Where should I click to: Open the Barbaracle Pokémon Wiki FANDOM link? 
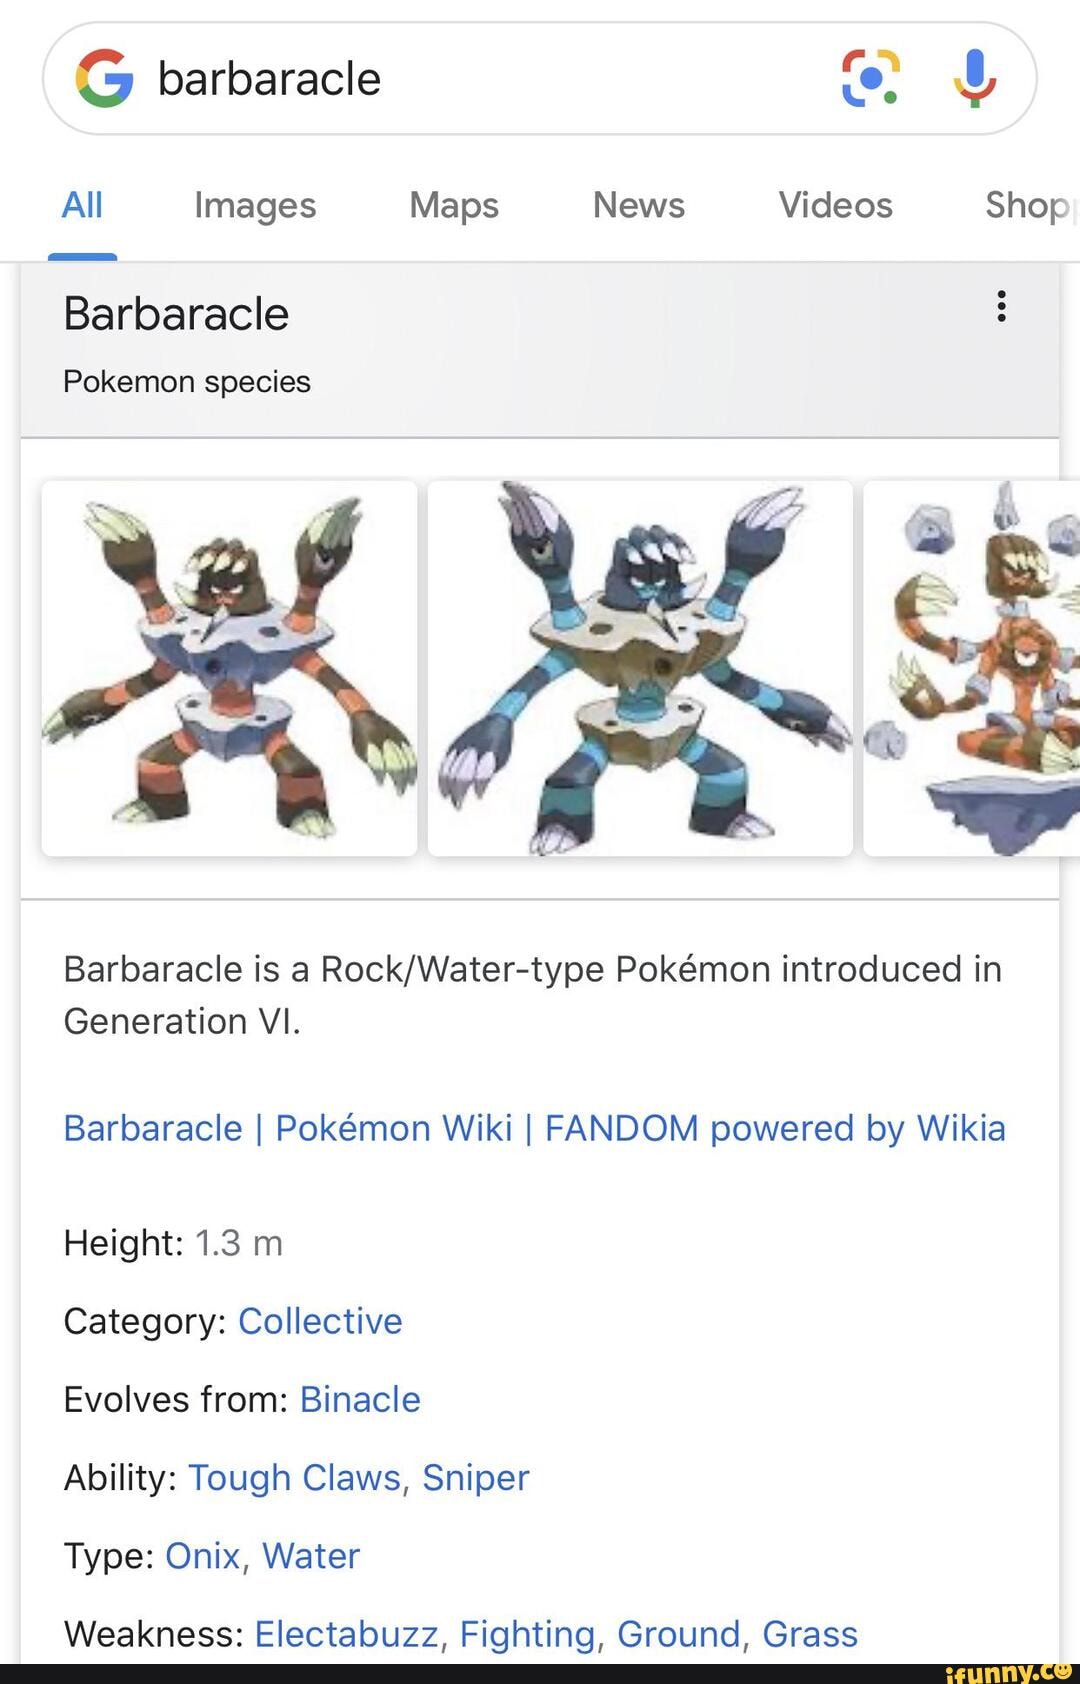pyautogui.click(x=533, y=1128)
